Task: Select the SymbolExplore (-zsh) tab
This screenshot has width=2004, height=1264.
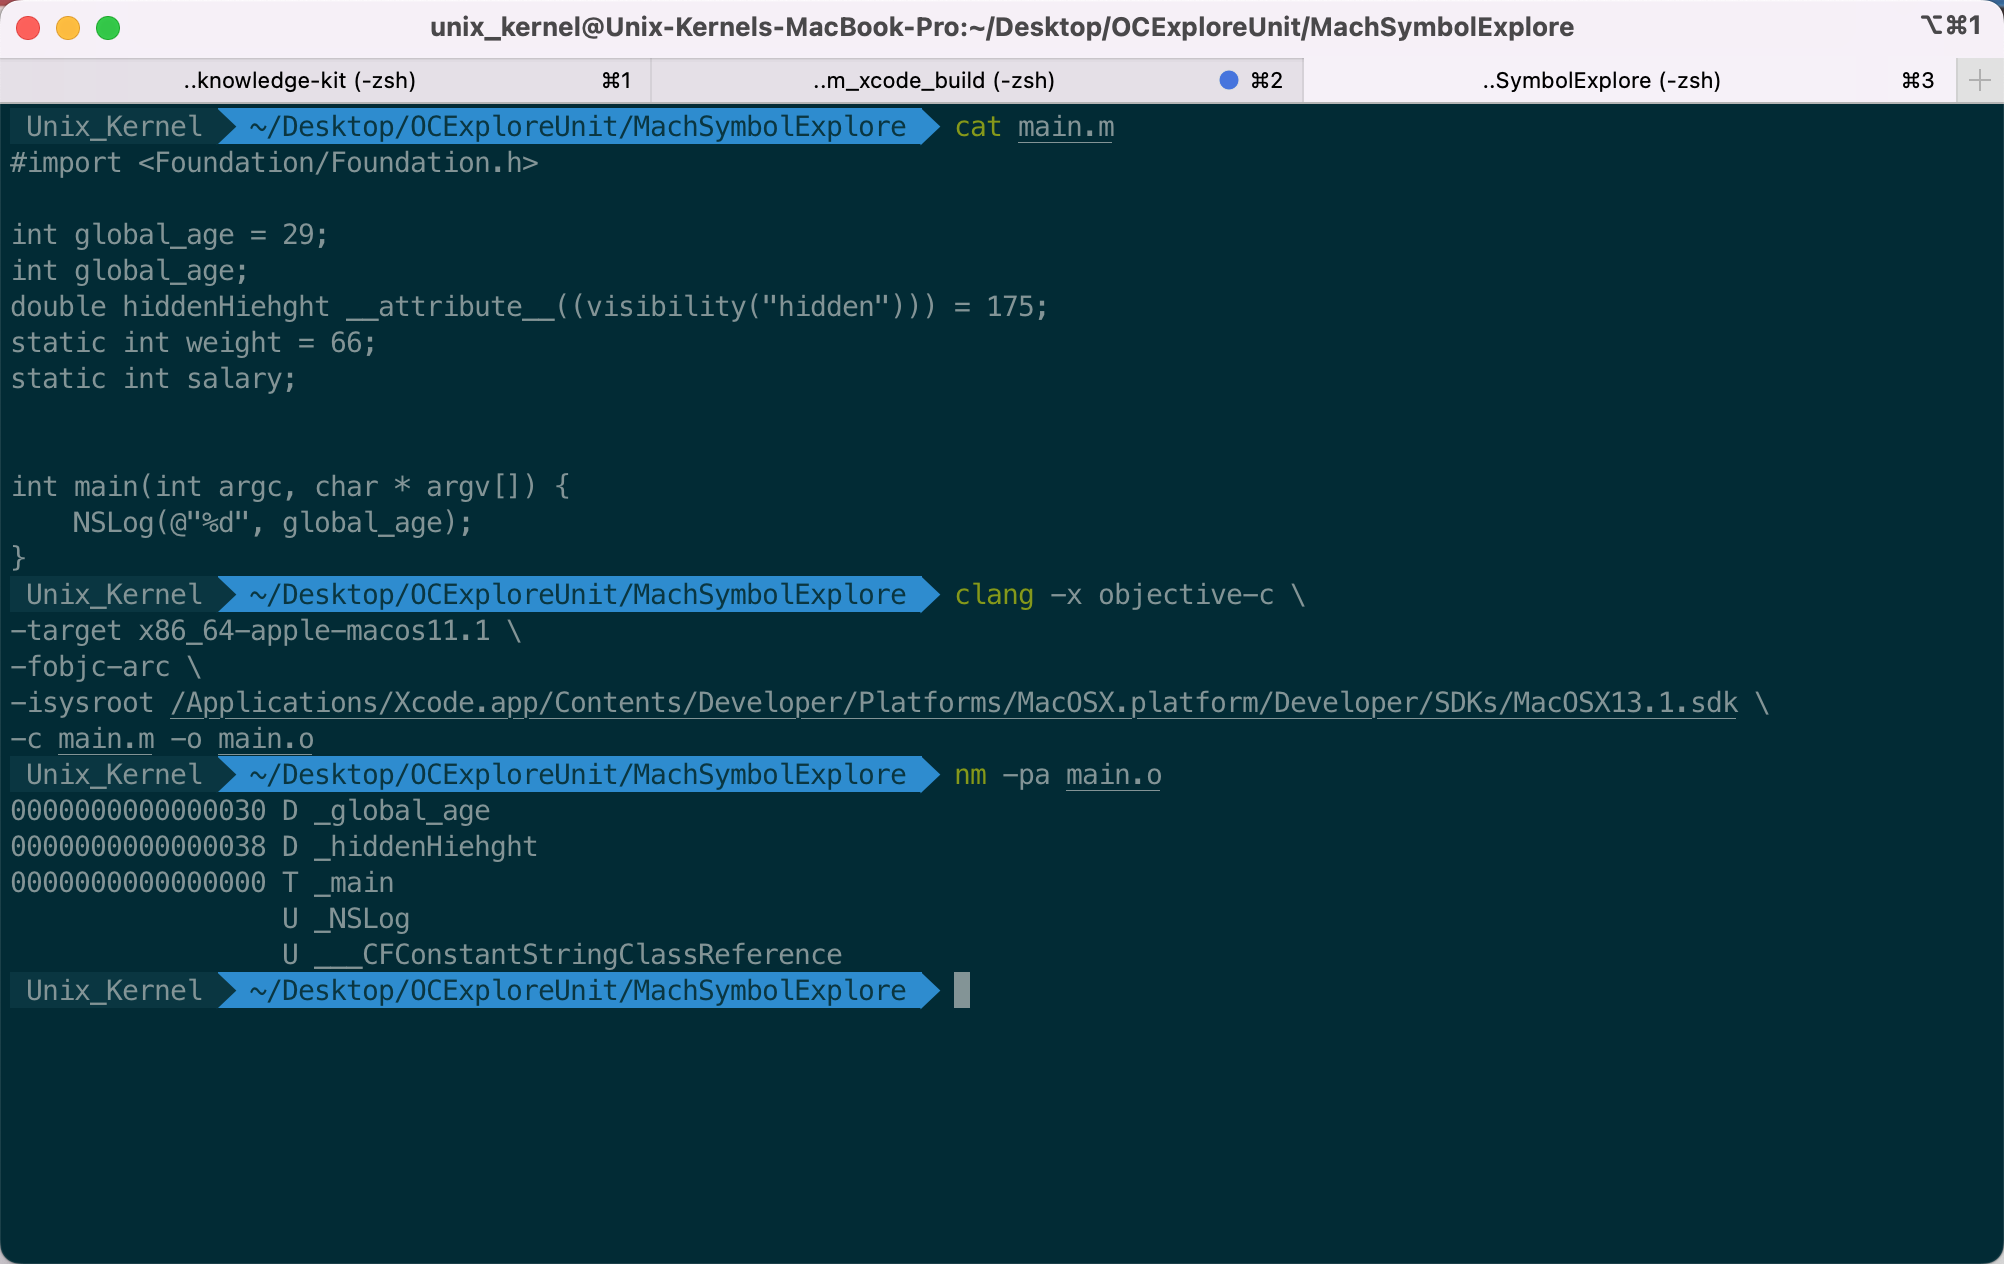Action: 1629,80
